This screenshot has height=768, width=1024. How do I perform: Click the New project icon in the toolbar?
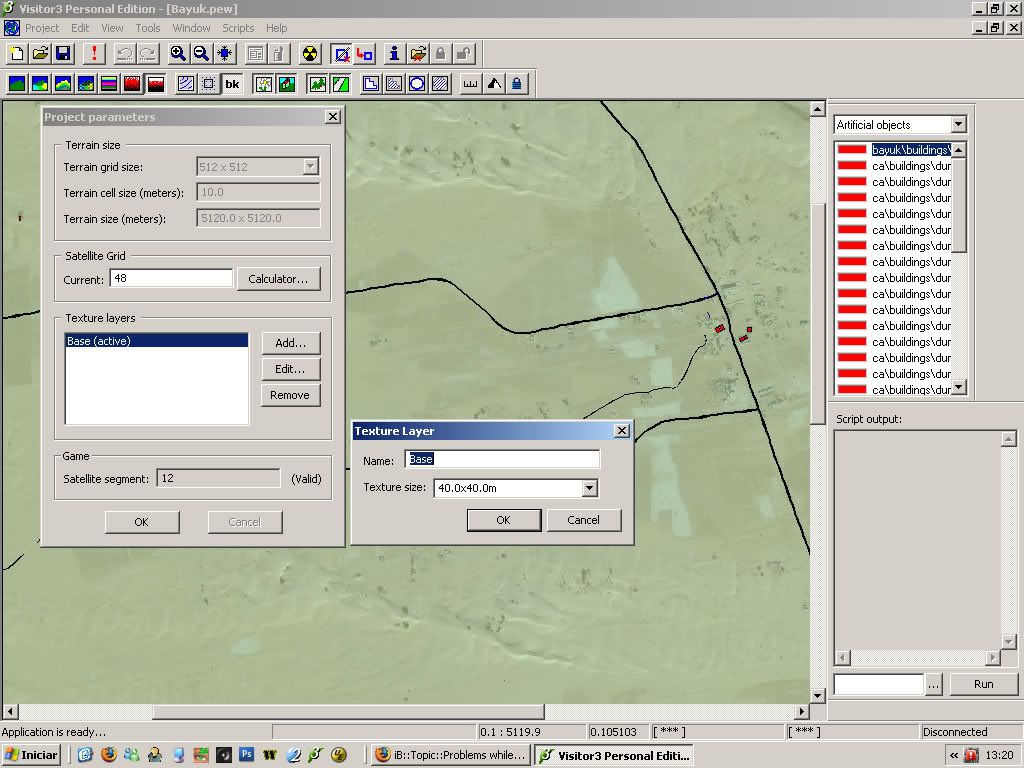17,54
